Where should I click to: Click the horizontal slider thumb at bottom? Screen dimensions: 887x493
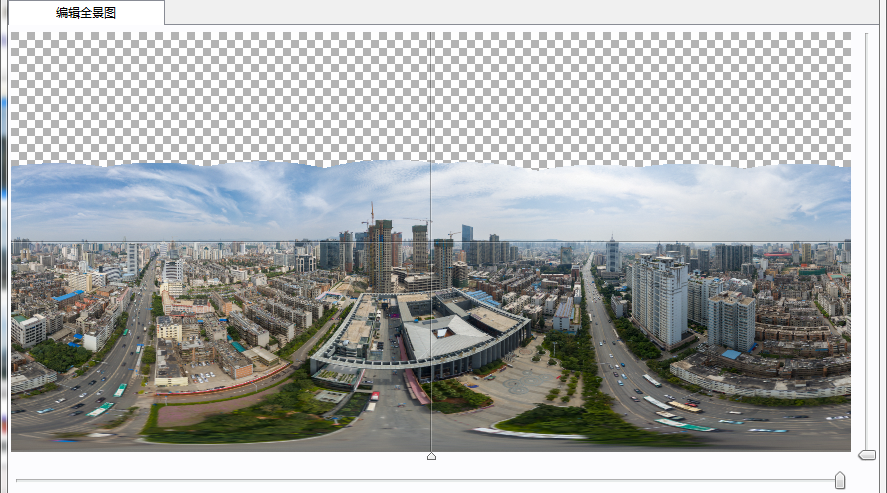(839, 481)
